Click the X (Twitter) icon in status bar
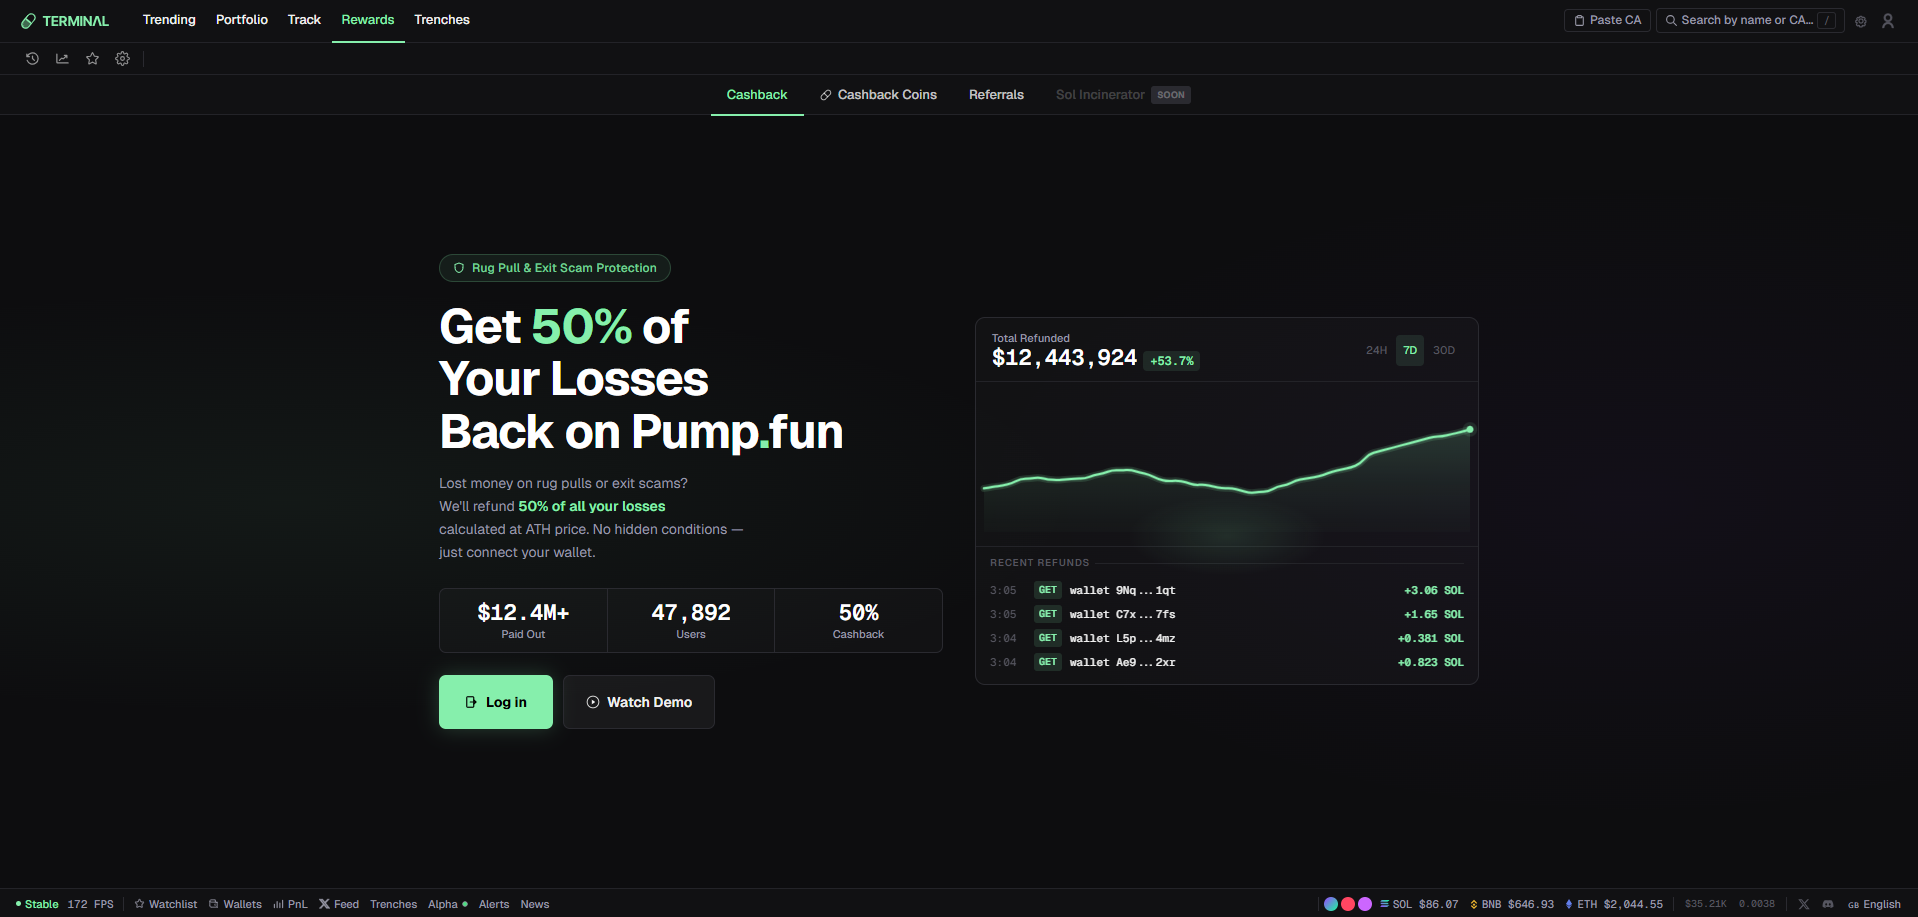Screen dimensions: 1918x917 pos(1804,904)
